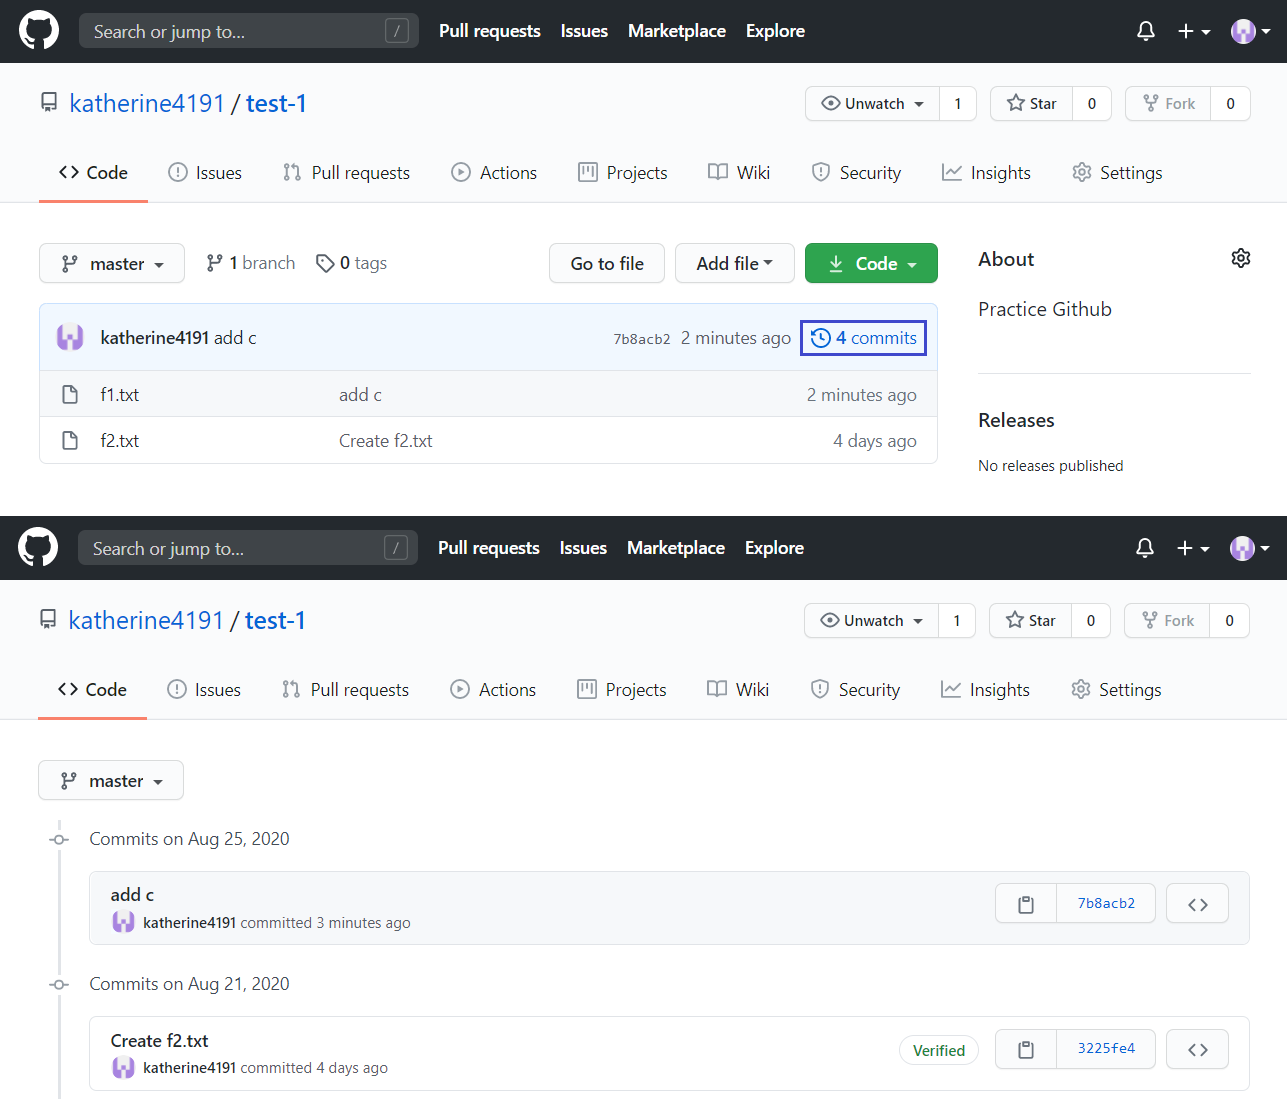Open commit 7b8acb2 from the commits list
Viewport: 1287px width, 1100px height.
pos(1106,904)
